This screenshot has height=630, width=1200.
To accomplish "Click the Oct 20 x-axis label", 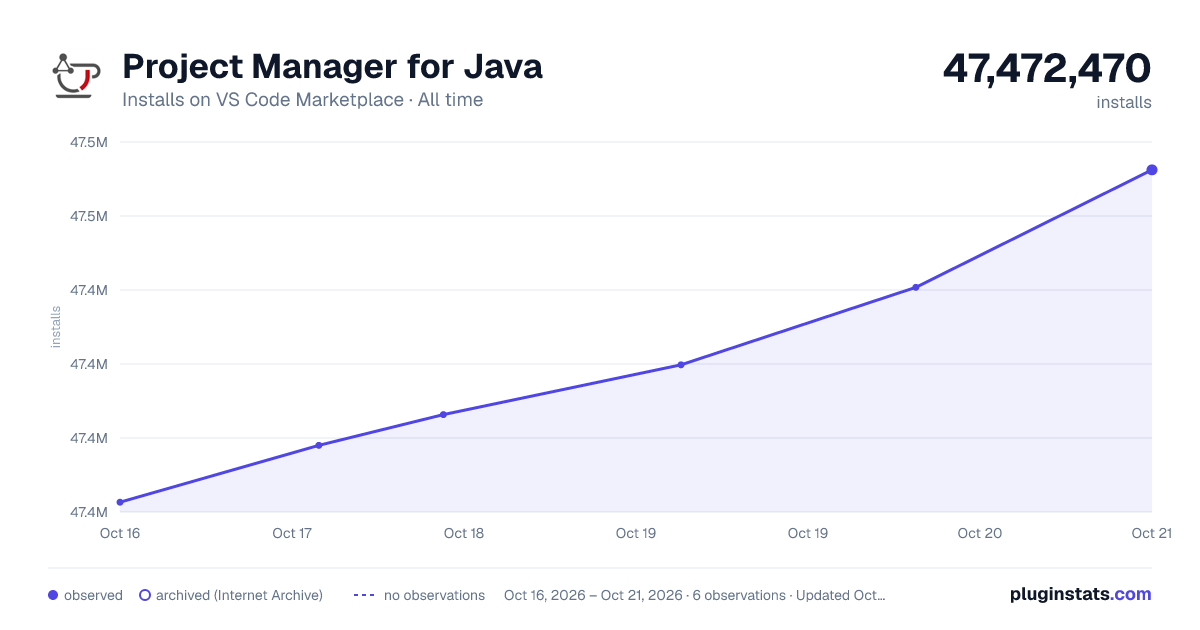I will point(980,533).
